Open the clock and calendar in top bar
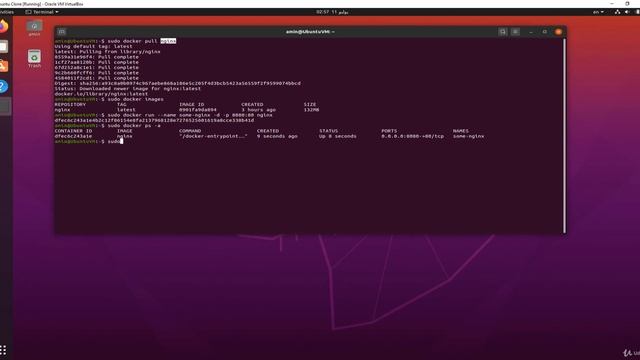This screenshot has width=640, height=360. tap(332, 12)
